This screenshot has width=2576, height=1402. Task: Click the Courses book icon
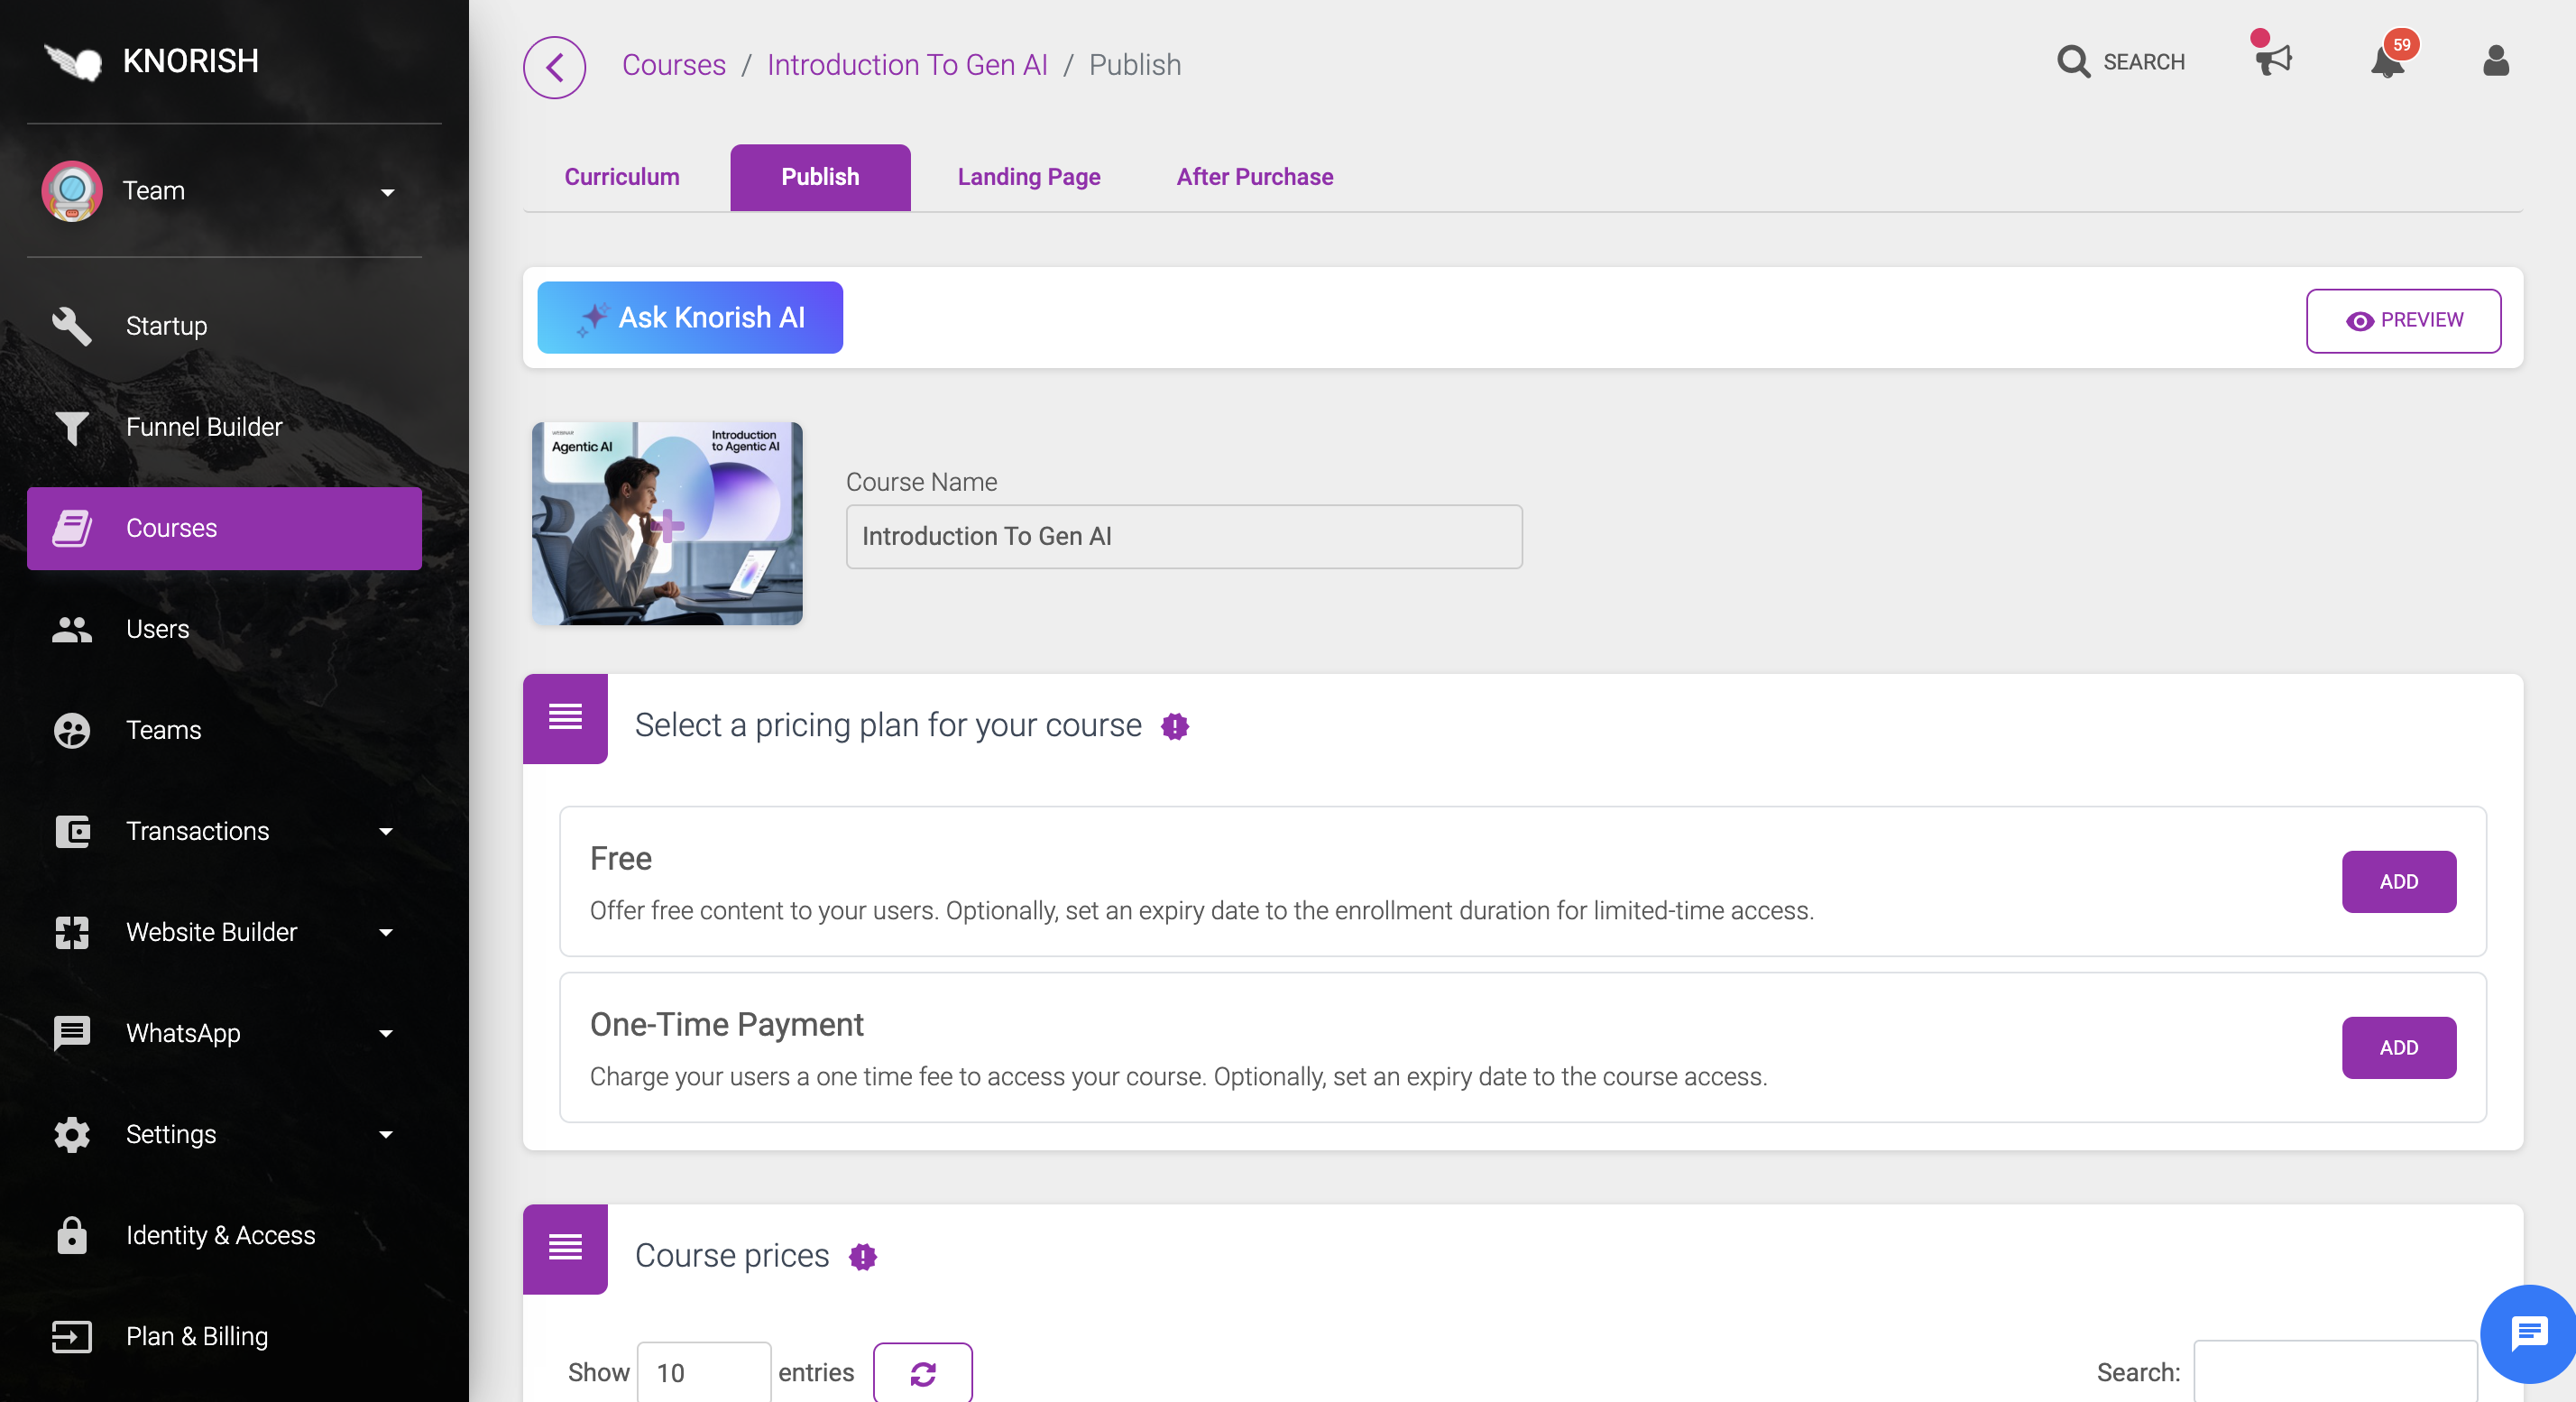click(72, 528)
